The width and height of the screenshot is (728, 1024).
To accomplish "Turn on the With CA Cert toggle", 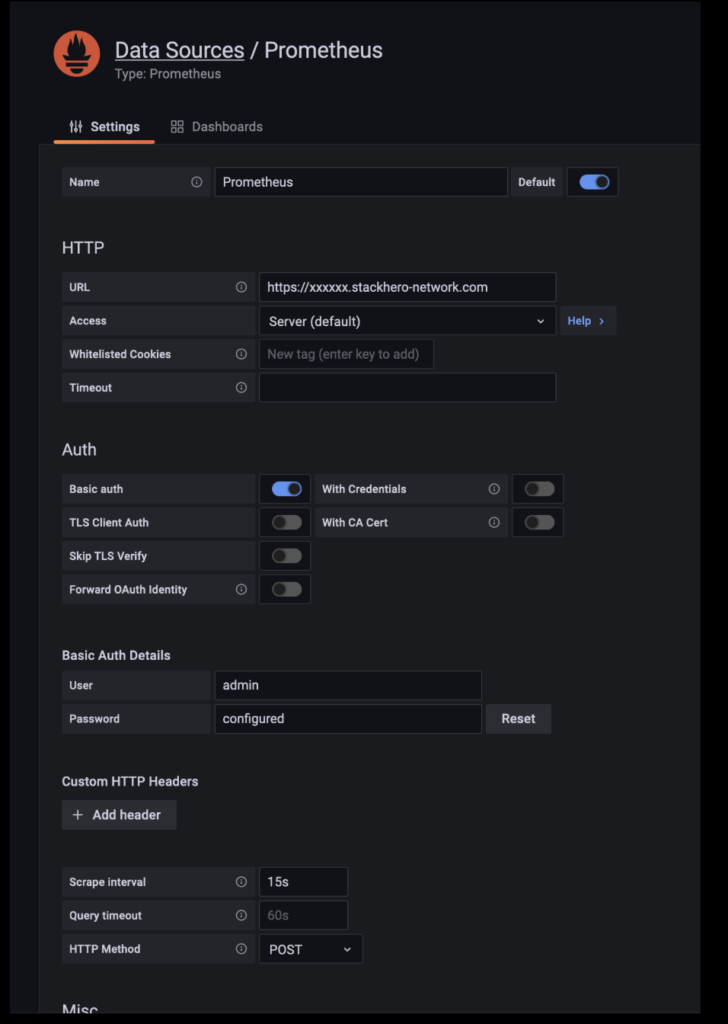I will click(x=539, y=522).
